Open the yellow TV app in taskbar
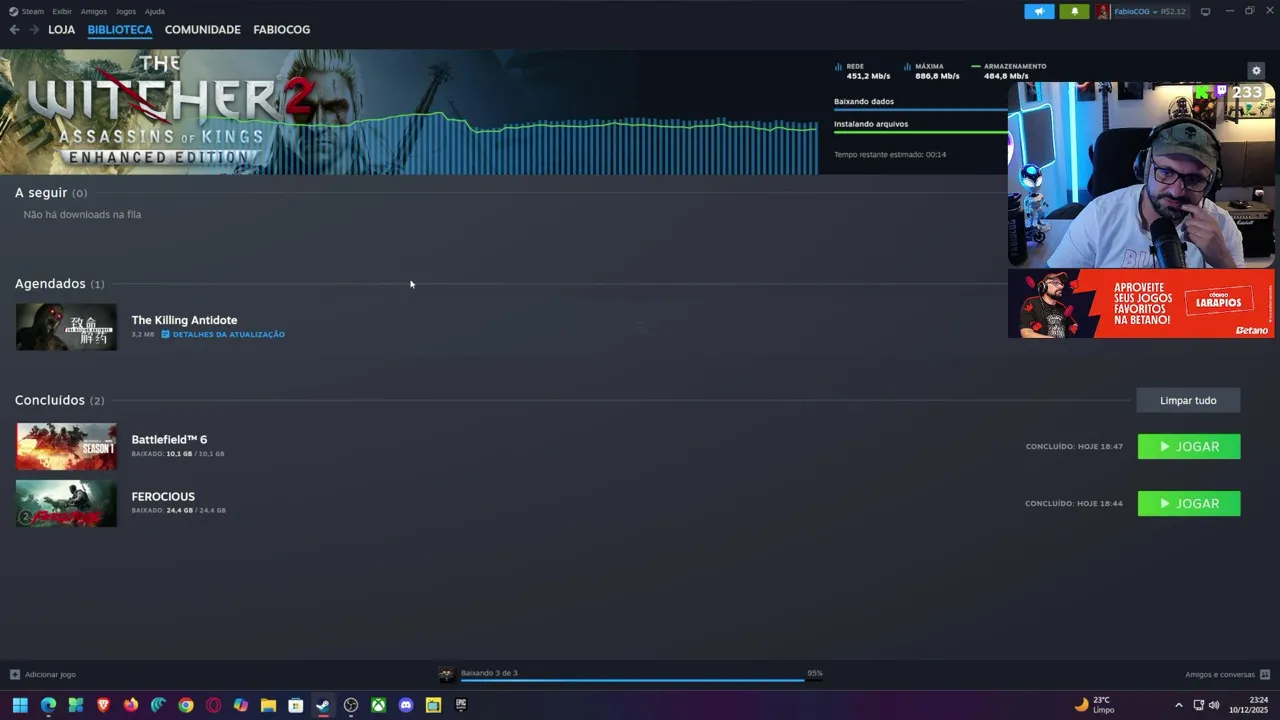Image resolution: width=1280 pixels, height=720 pixels. 433,705
